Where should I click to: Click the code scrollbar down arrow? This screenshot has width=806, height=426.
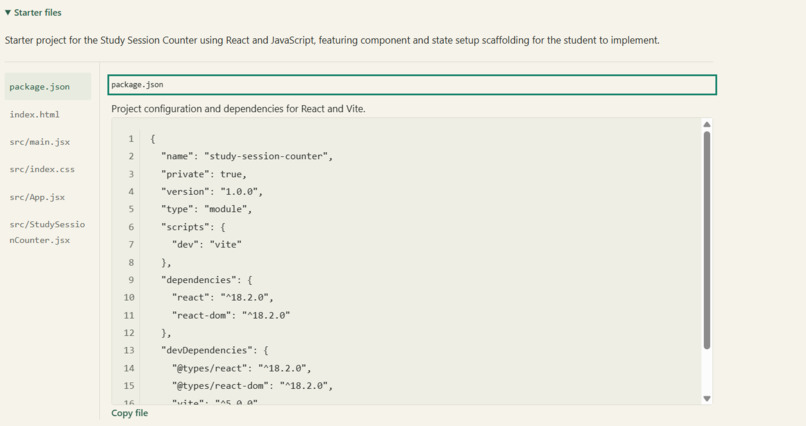[x=707, y=398]
